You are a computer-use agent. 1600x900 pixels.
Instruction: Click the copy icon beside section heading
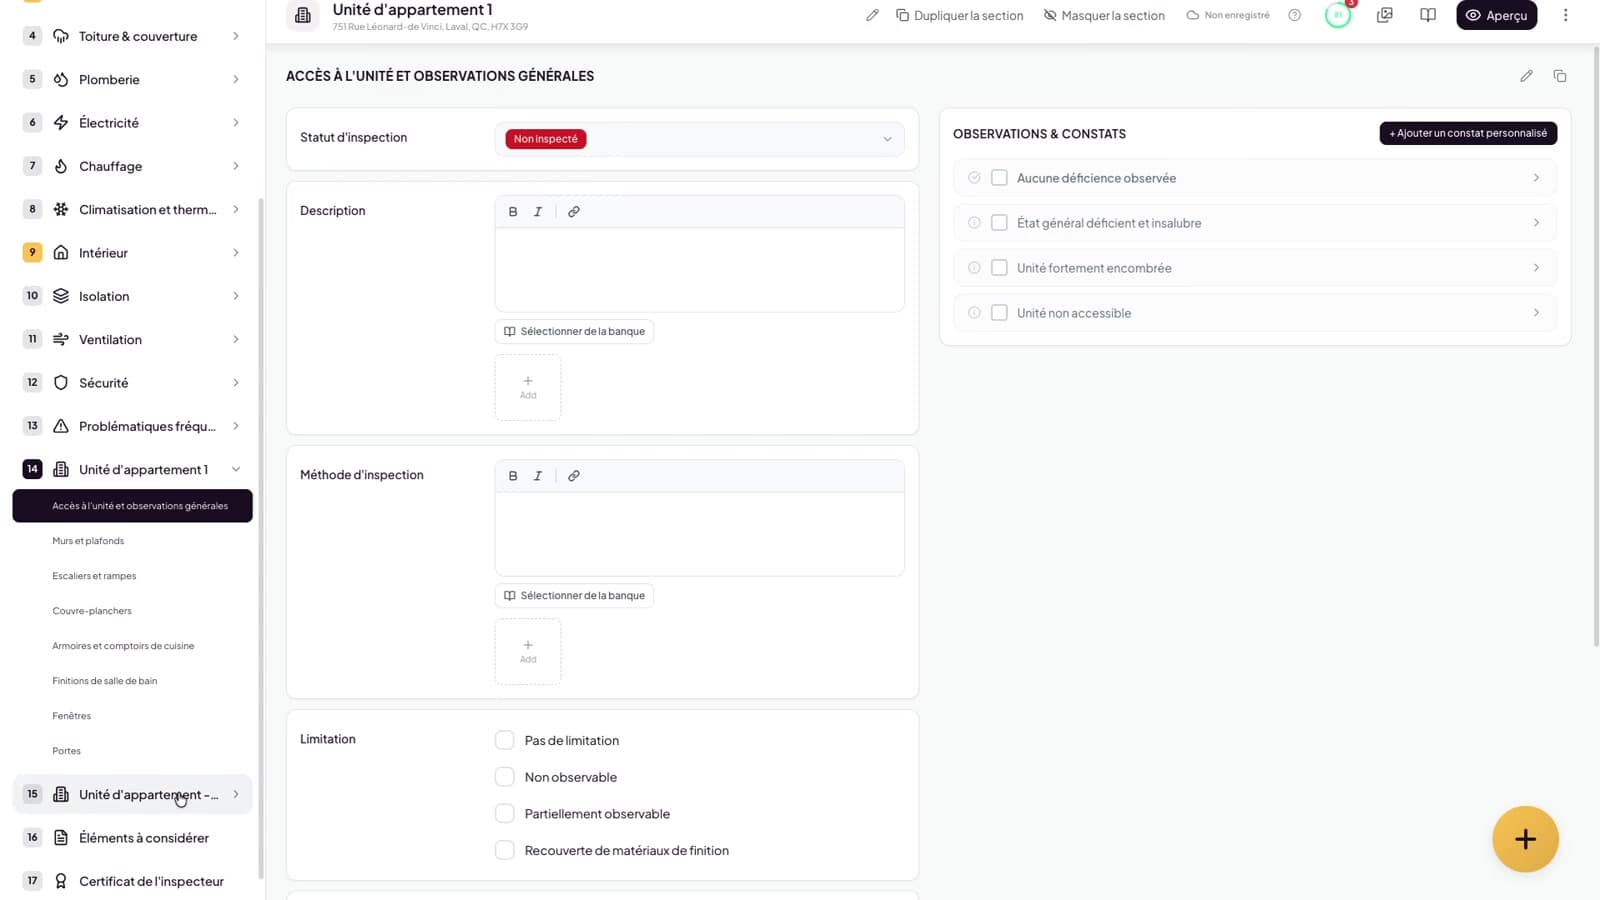[x=1560, y=76]
